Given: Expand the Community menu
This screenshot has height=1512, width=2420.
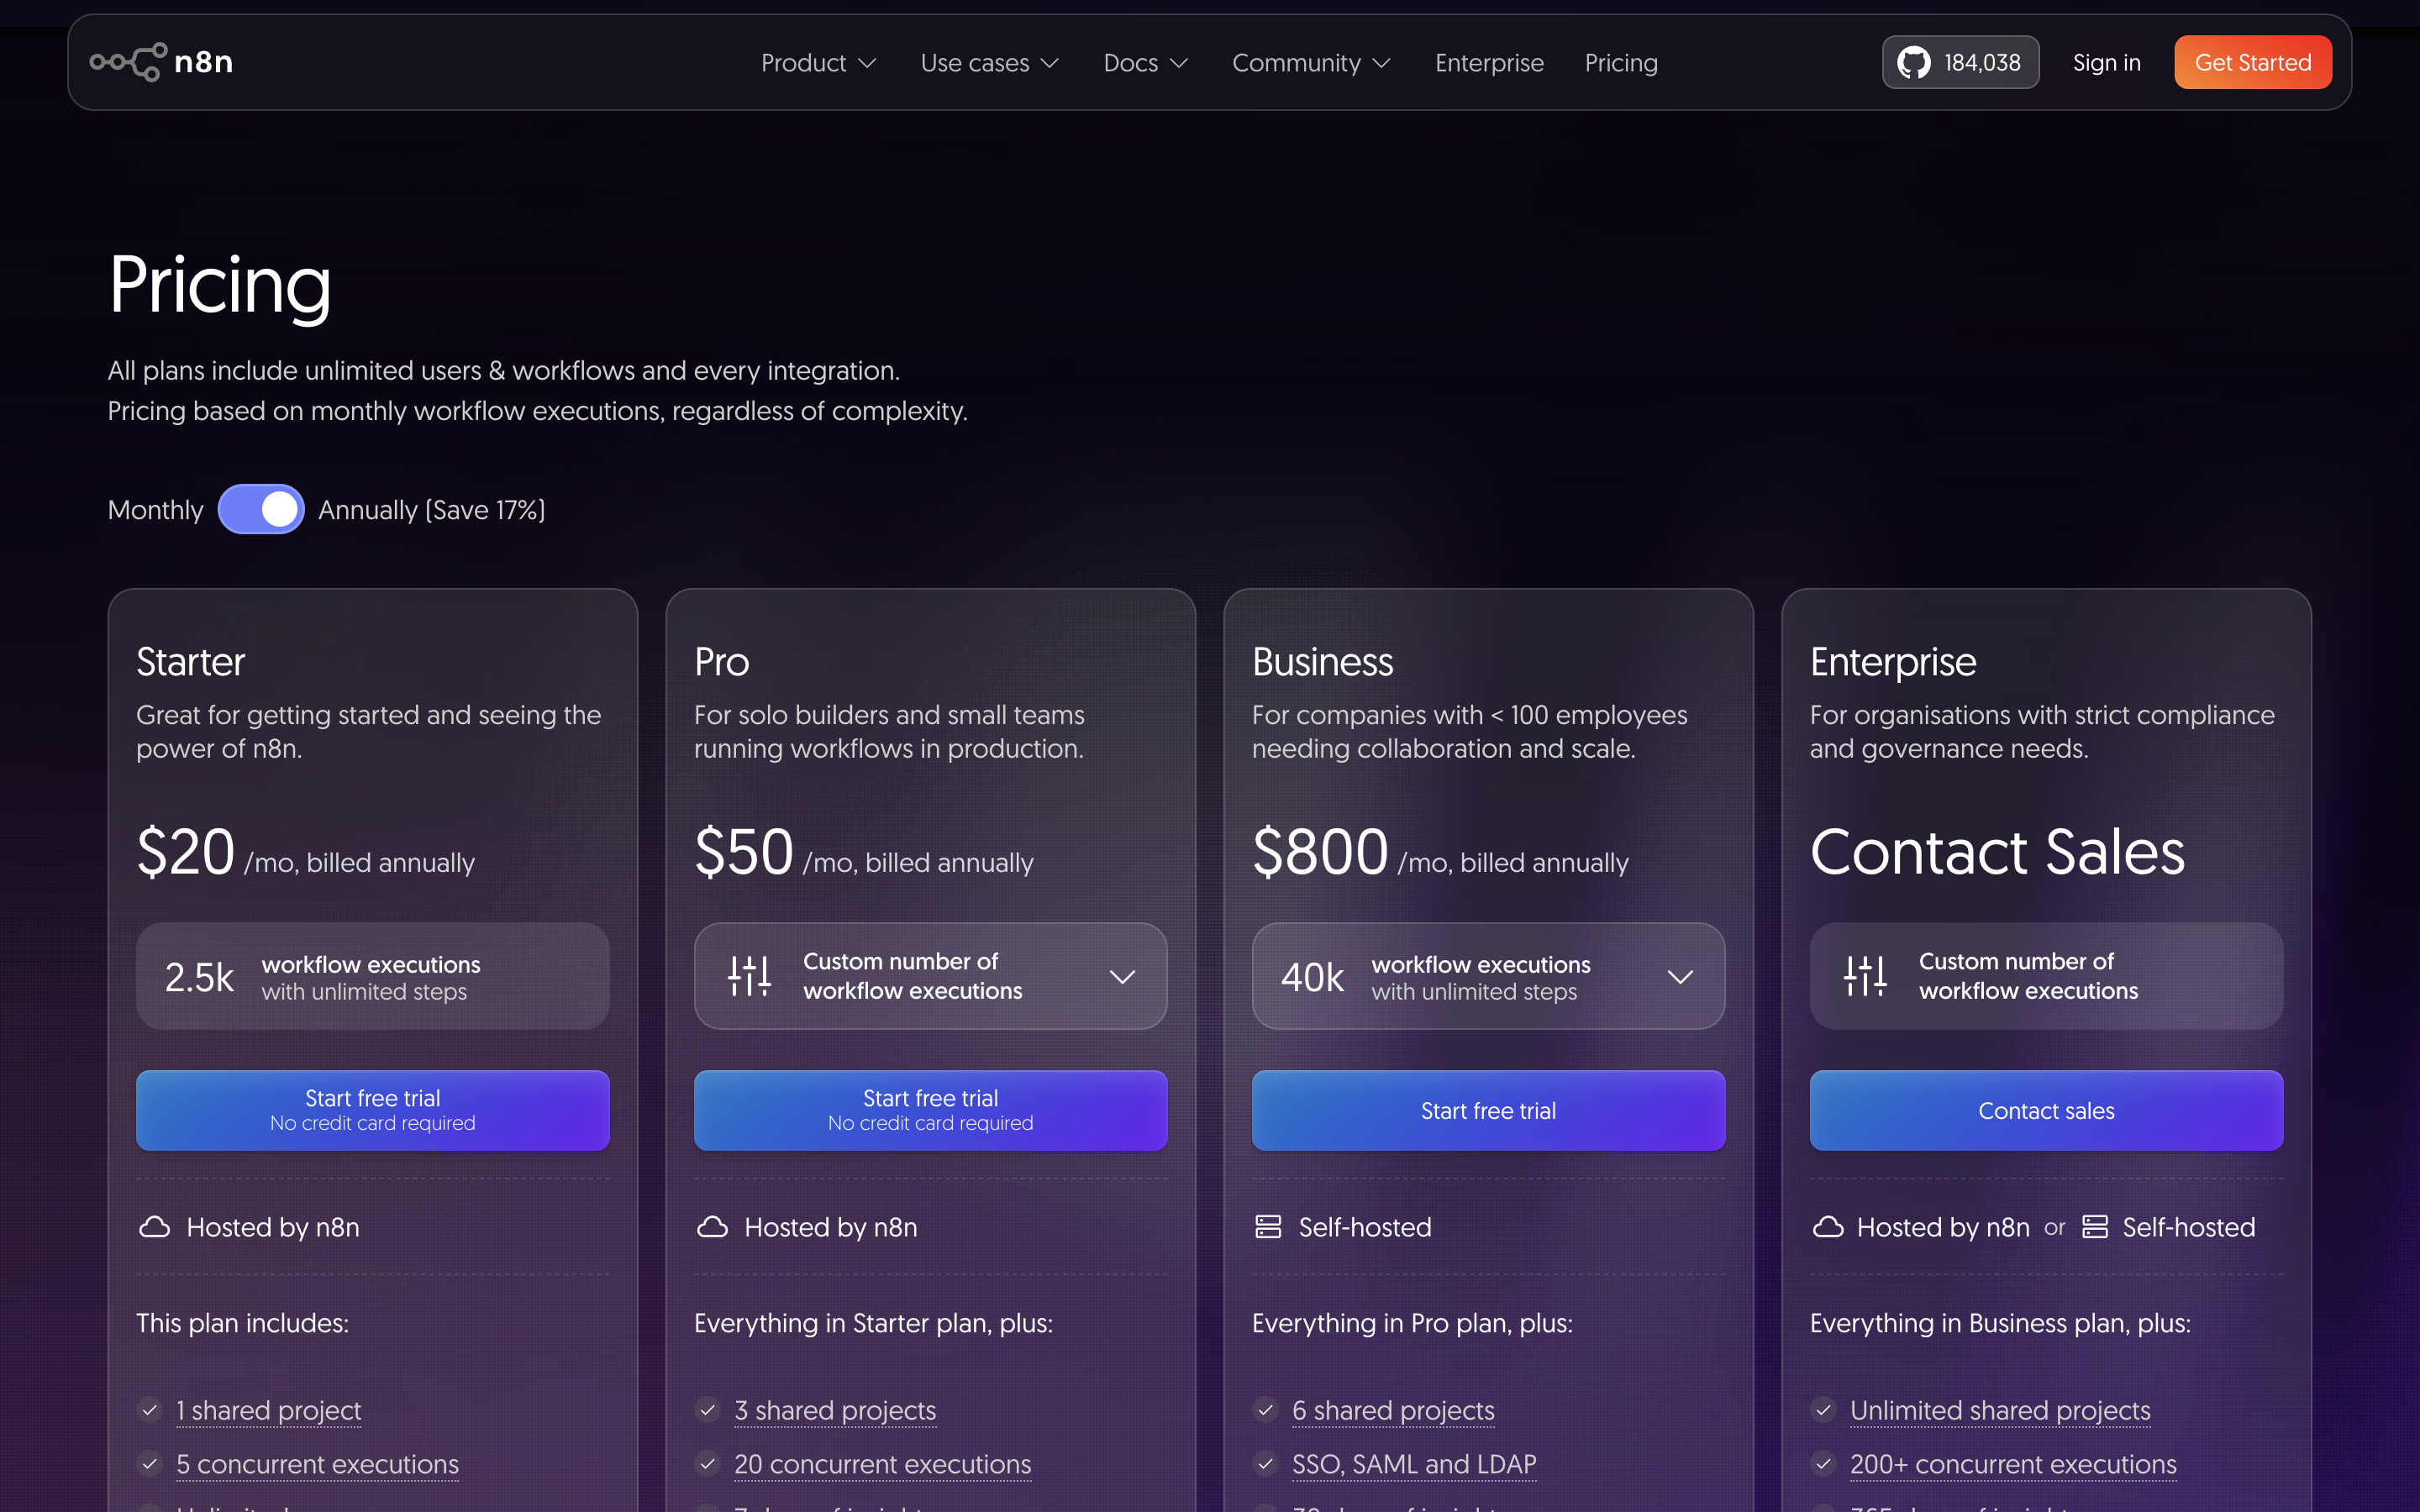Looking at the screenshot, I should [1311, 63].
